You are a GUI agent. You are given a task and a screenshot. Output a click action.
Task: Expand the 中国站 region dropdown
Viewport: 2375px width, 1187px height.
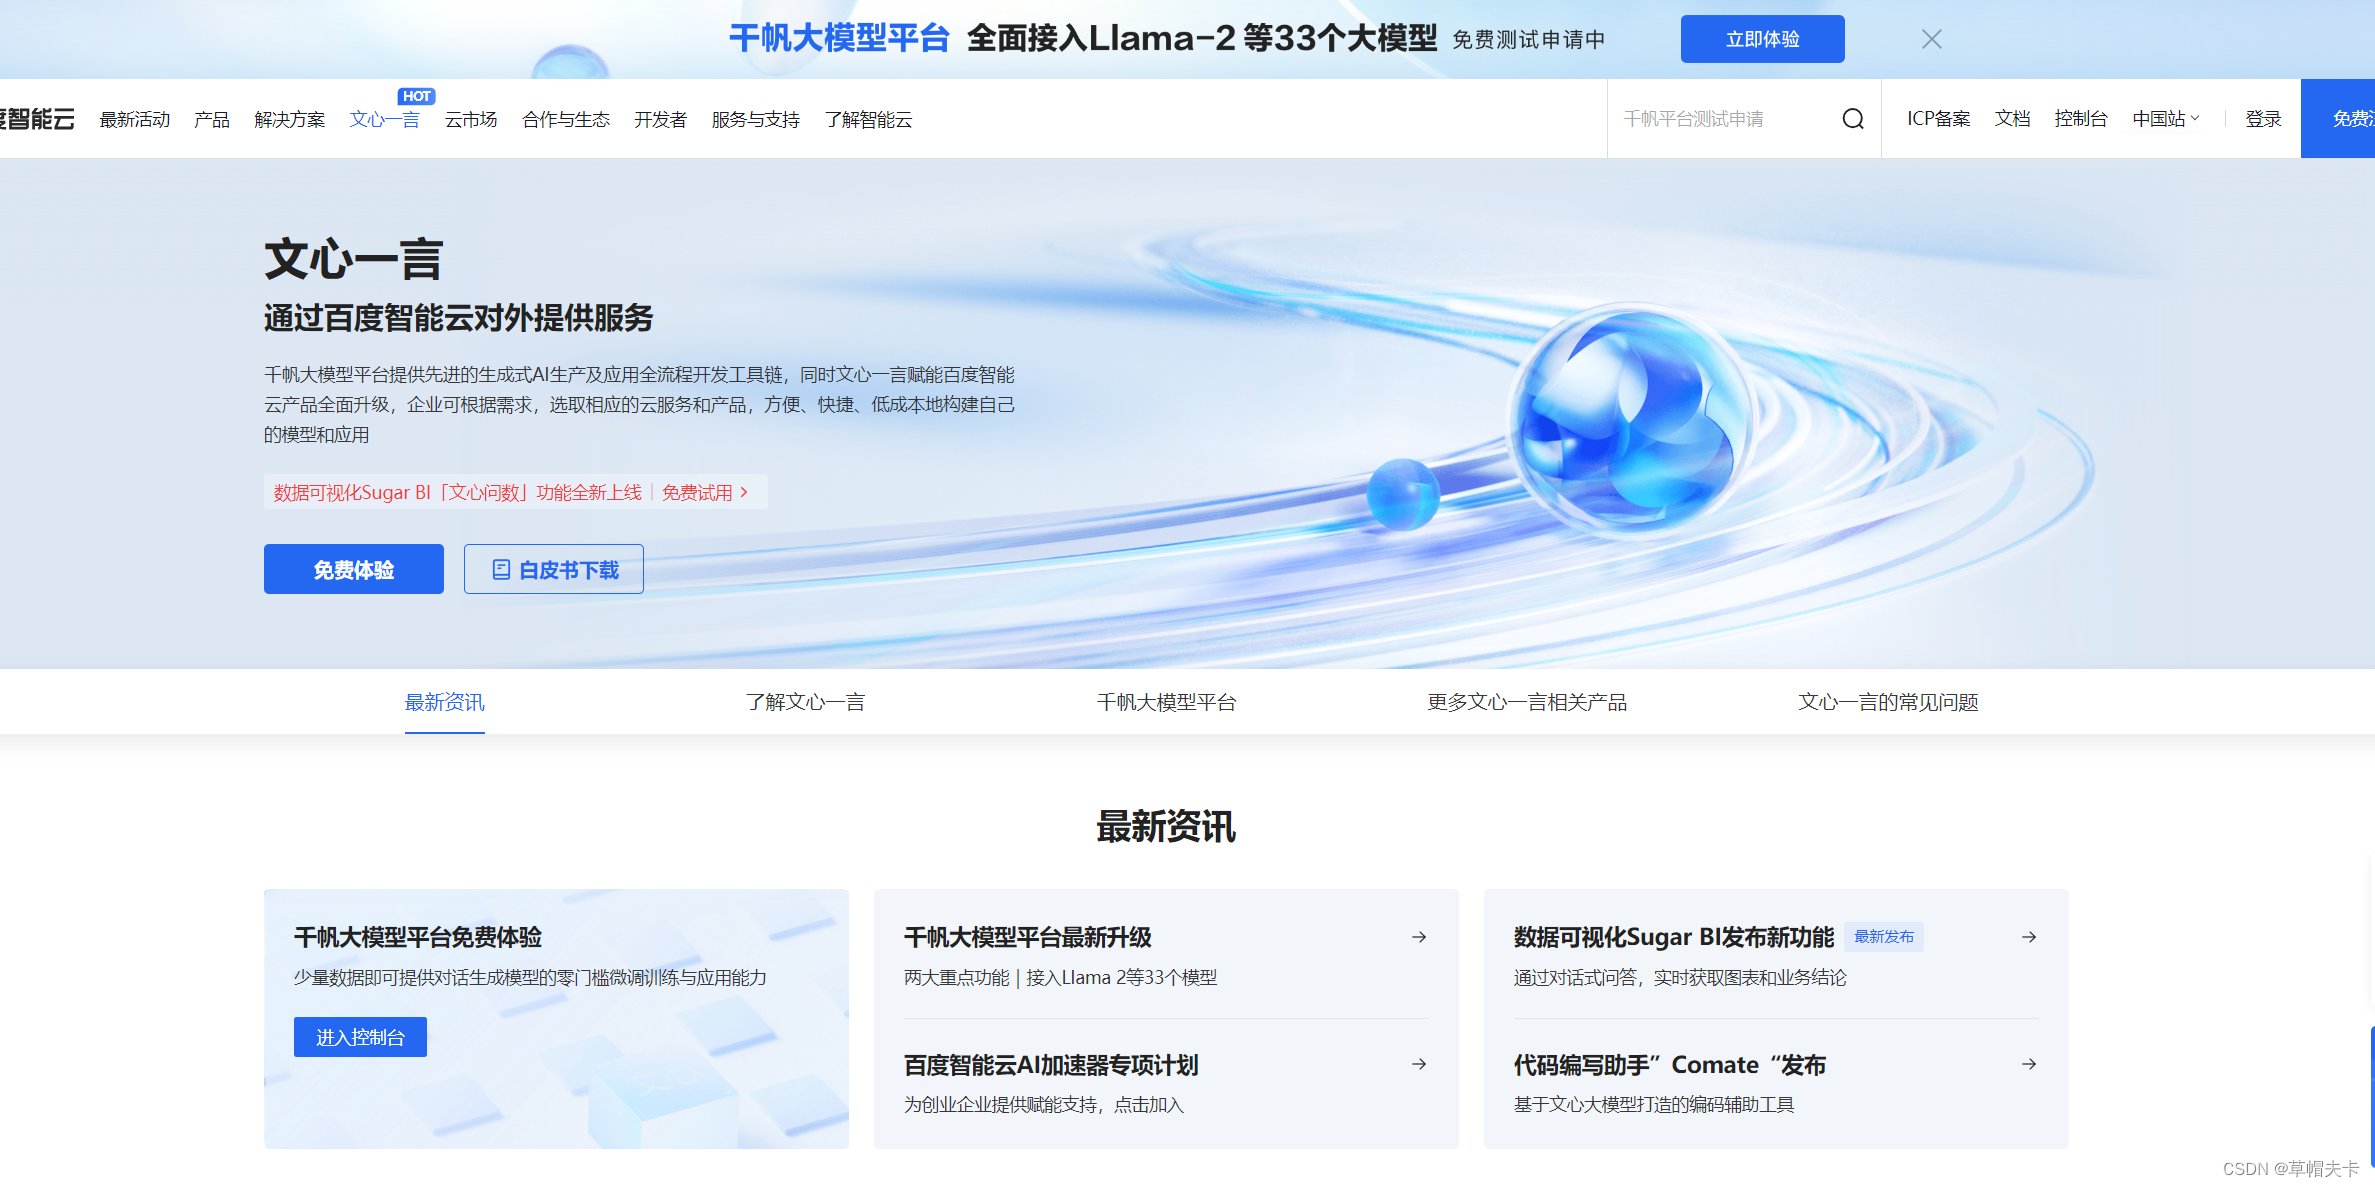click(x=2166, y=119)
